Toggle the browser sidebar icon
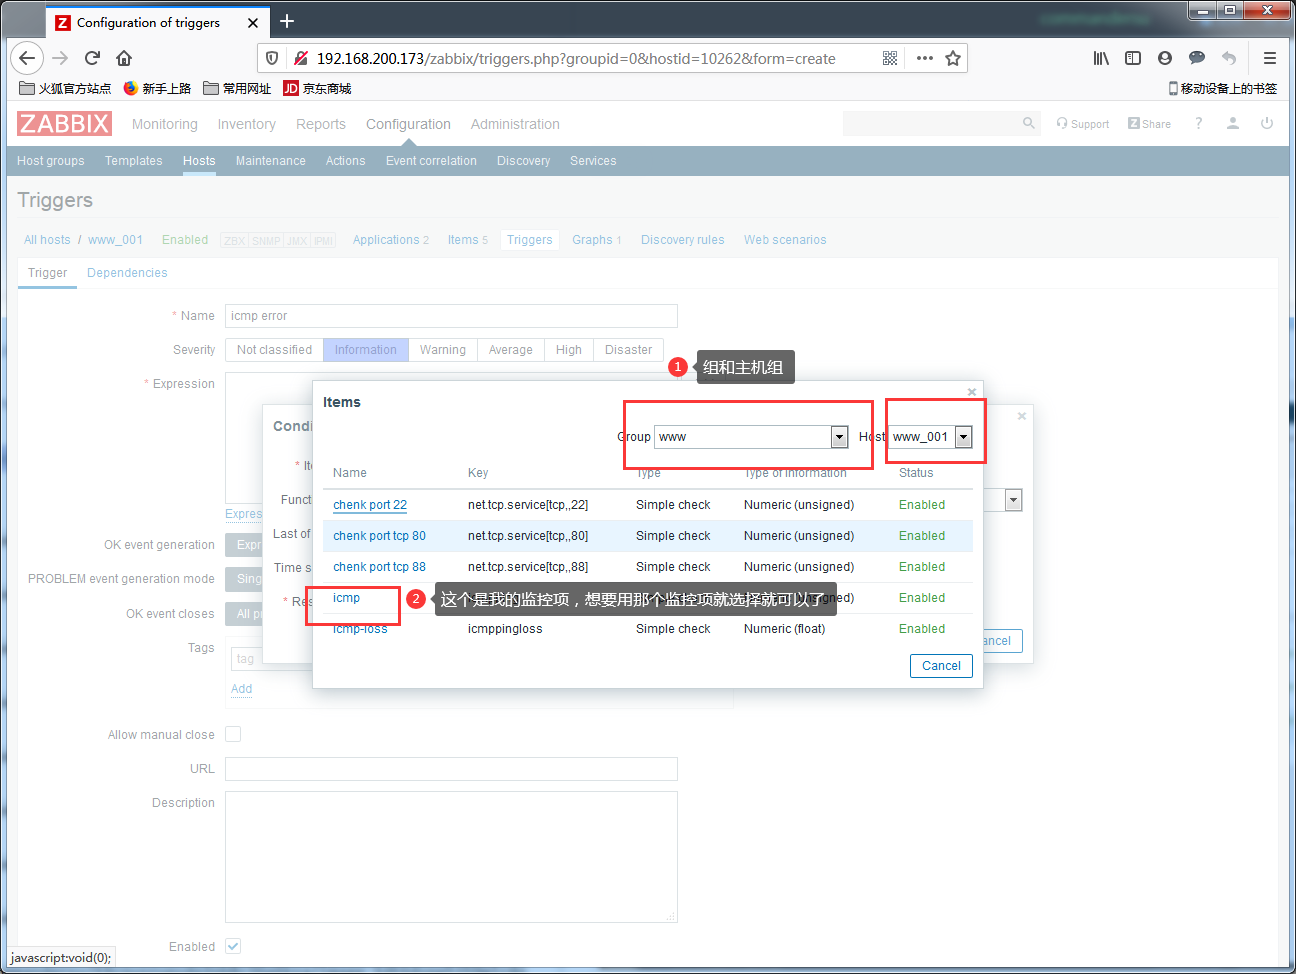This screenshot has width=1296, height=974. point(1133,58)
